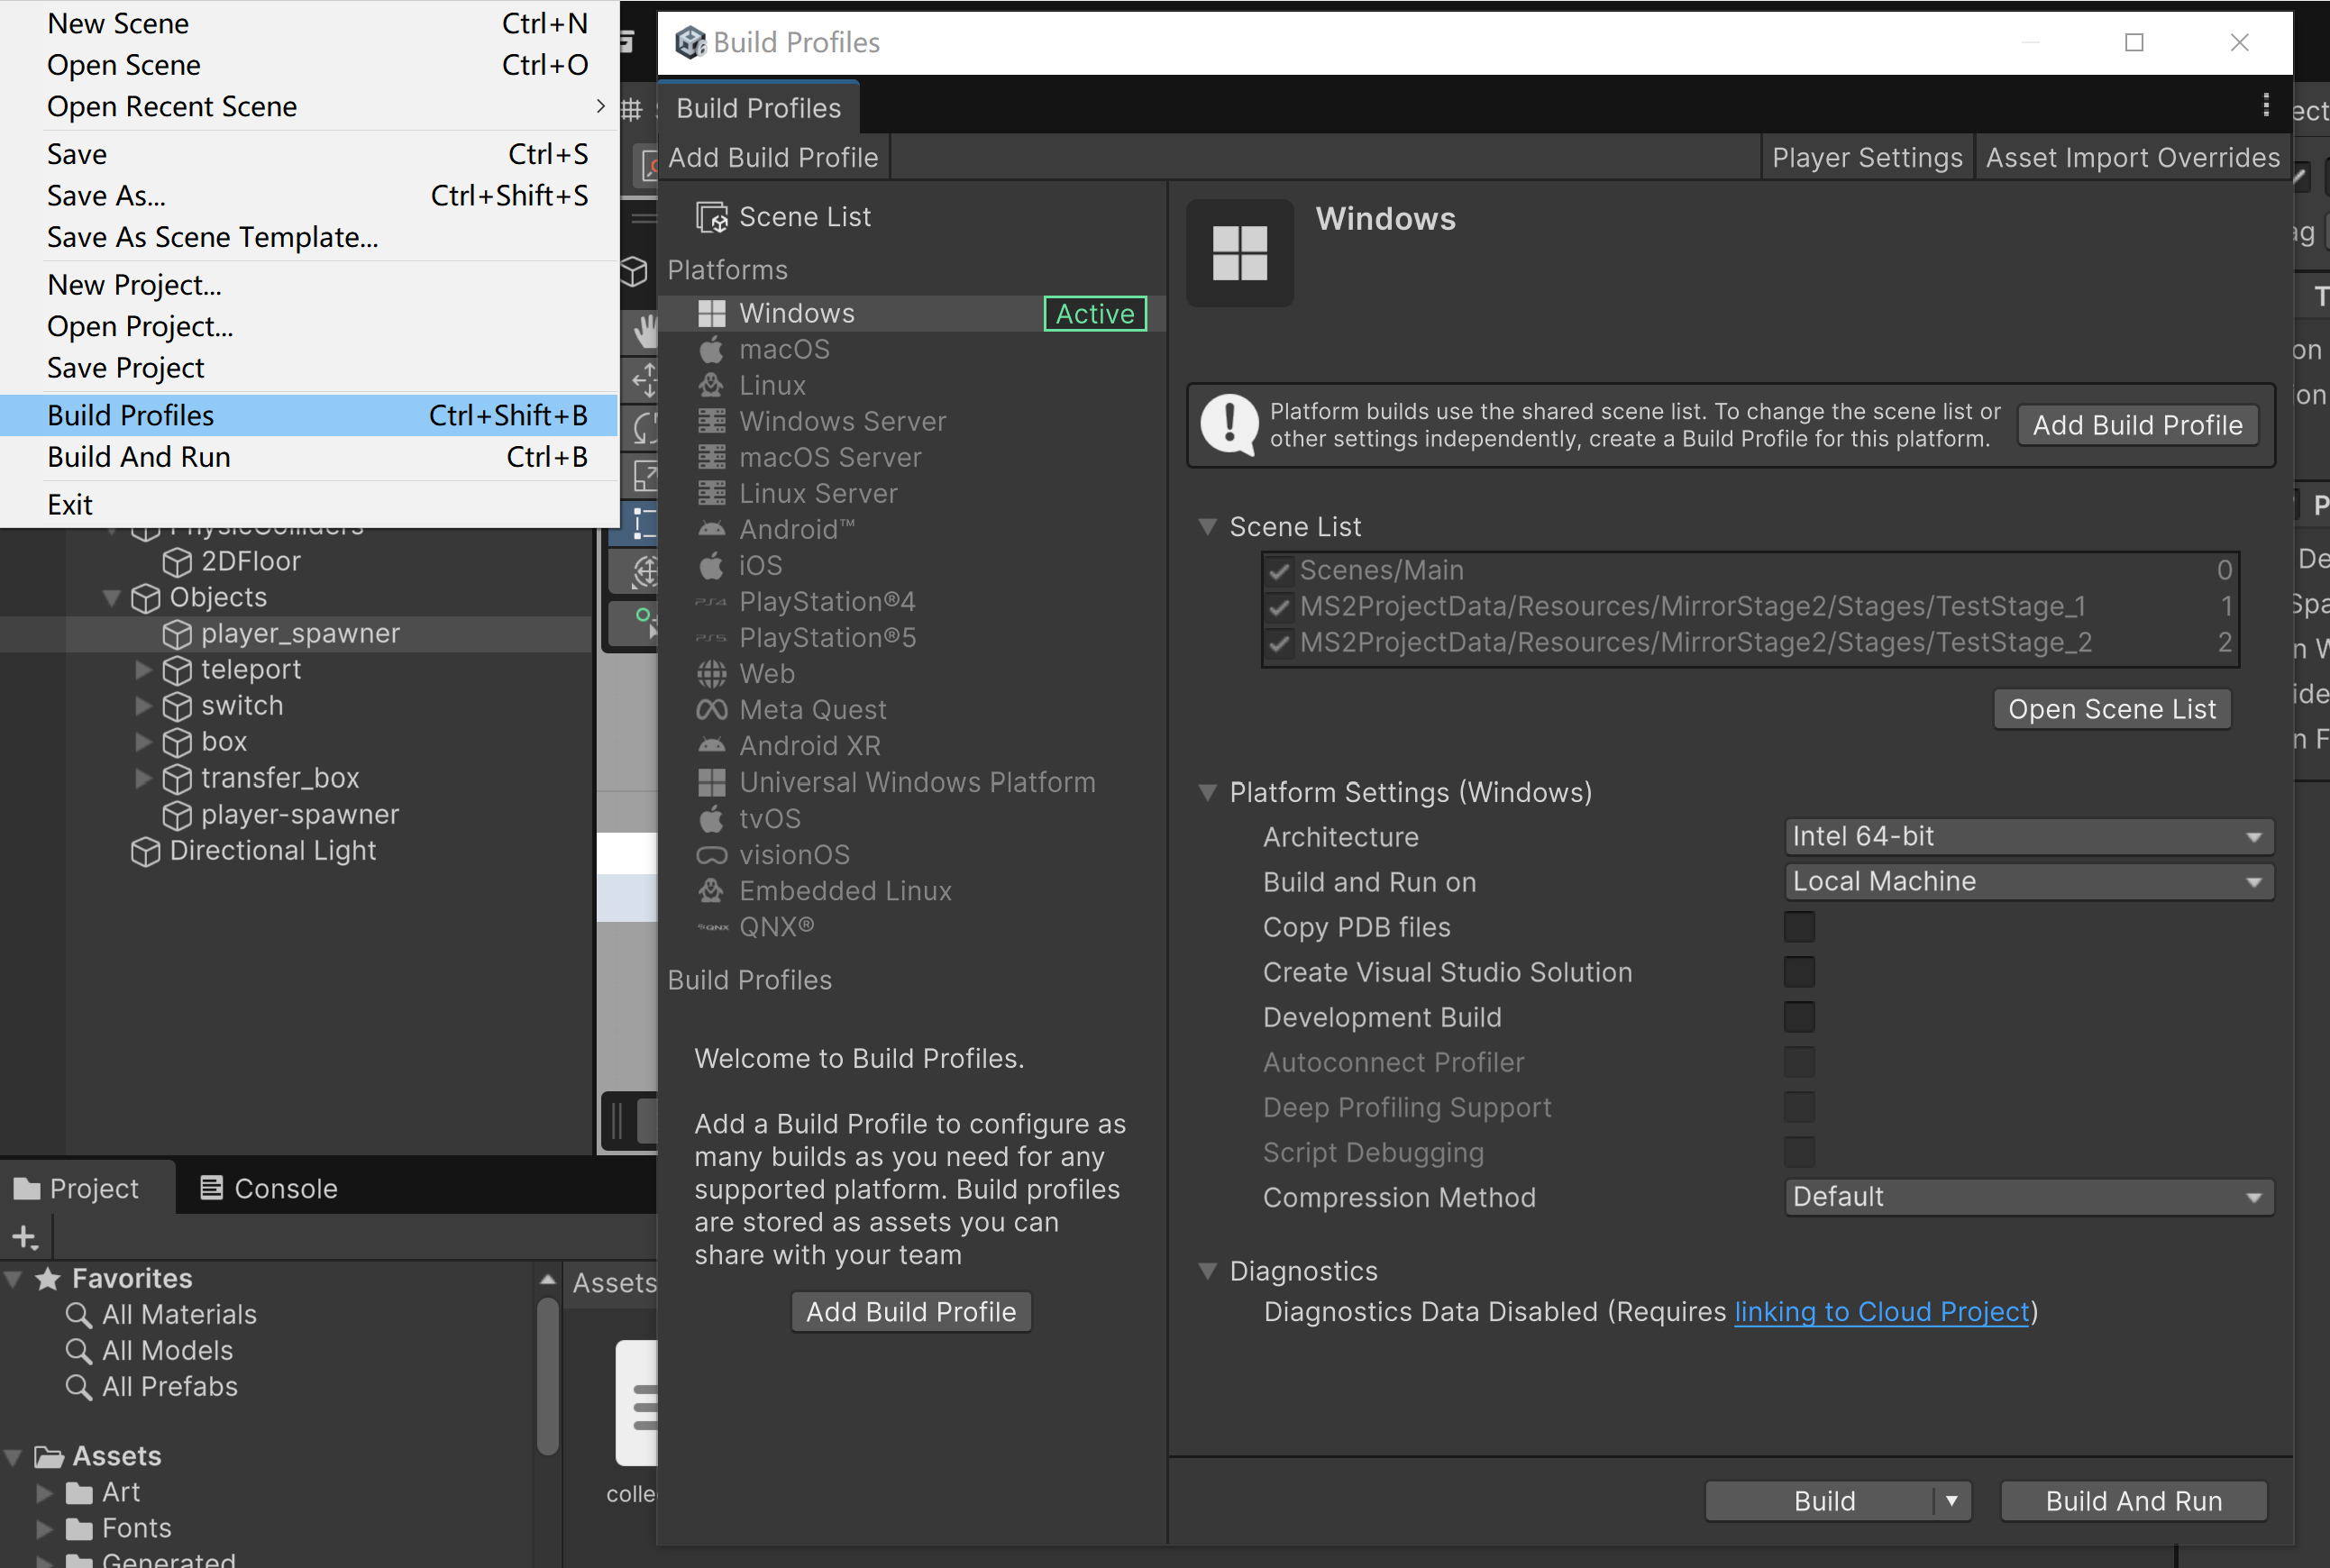
Task: Toggle the Script Debugging checkbox
Action: (1799, 1152)
